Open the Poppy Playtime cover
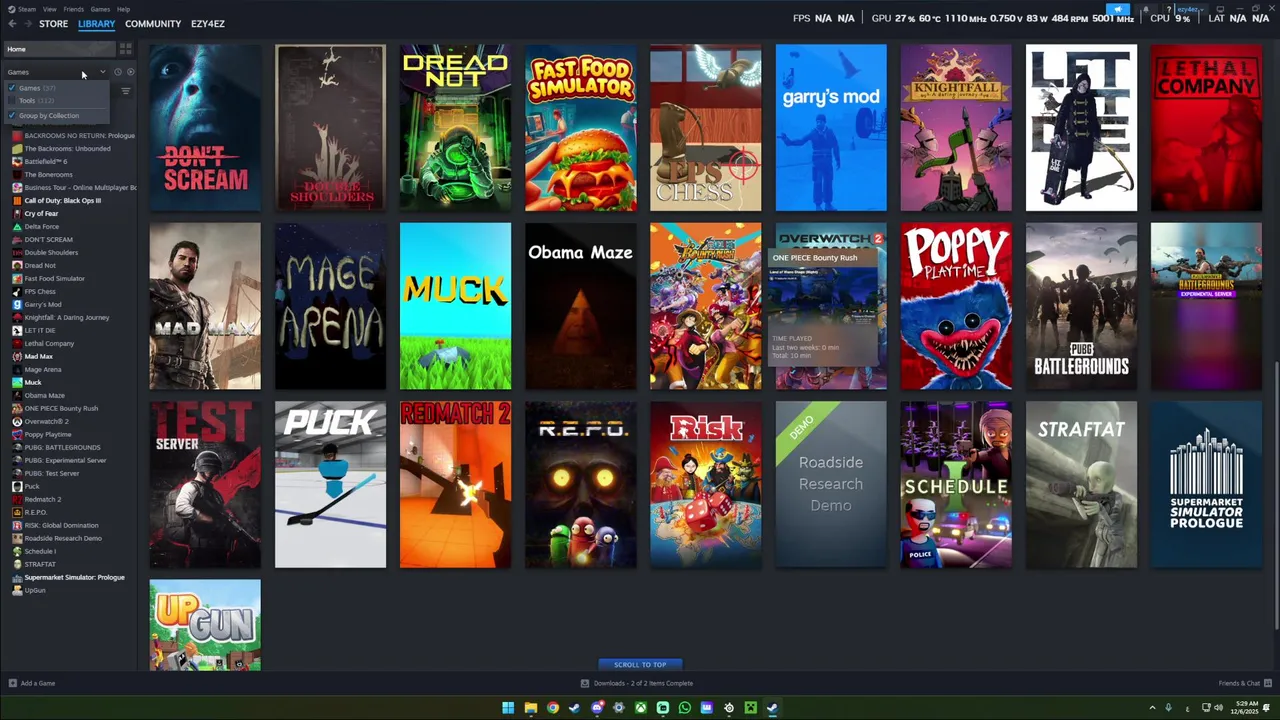This screenshot has height=720, width=1280. click(x=956, y=306)
